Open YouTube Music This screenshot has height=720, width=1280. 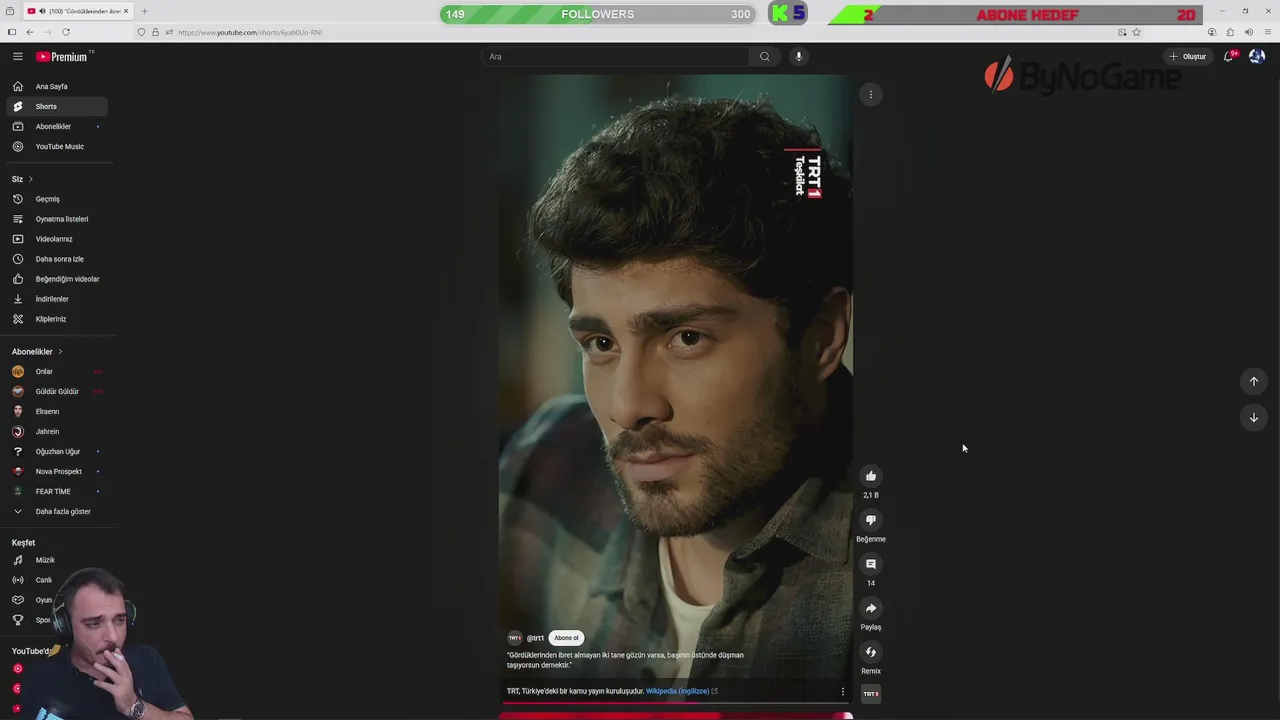pos(57,147)
